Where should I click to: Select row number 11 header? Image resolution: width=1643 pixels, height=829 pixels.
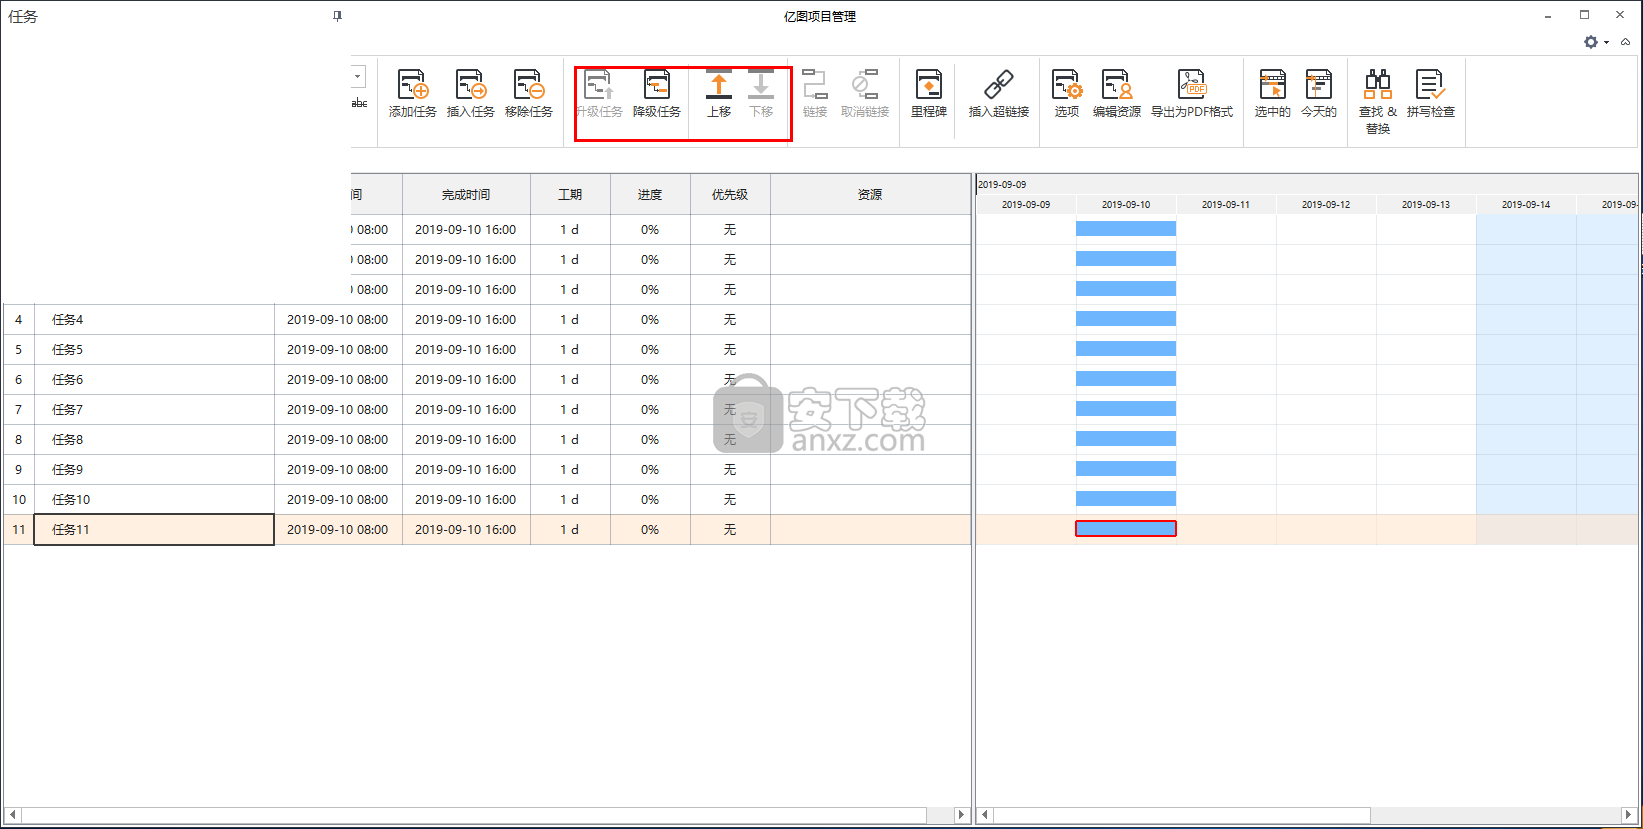(18, 529)
